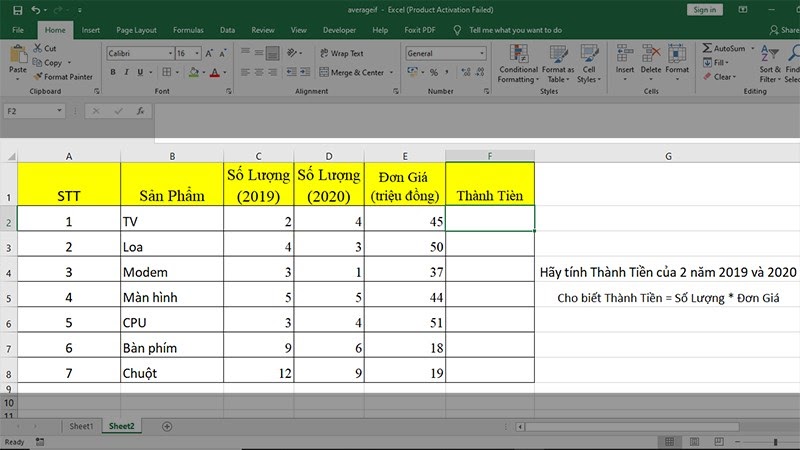Click the AutoSum sigma button
800x450 pixels.
coord(724,48)
